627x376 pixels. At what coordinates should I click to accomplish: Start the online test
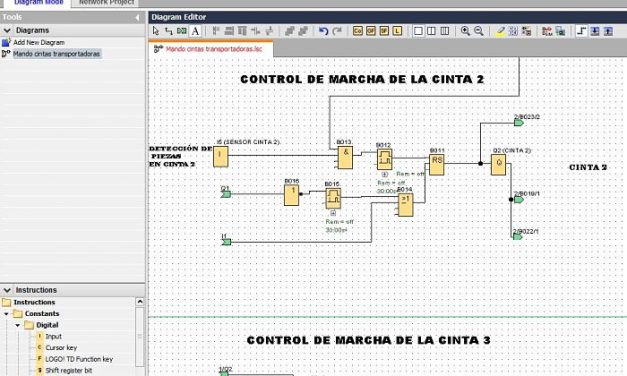click(x=560, y=31)
